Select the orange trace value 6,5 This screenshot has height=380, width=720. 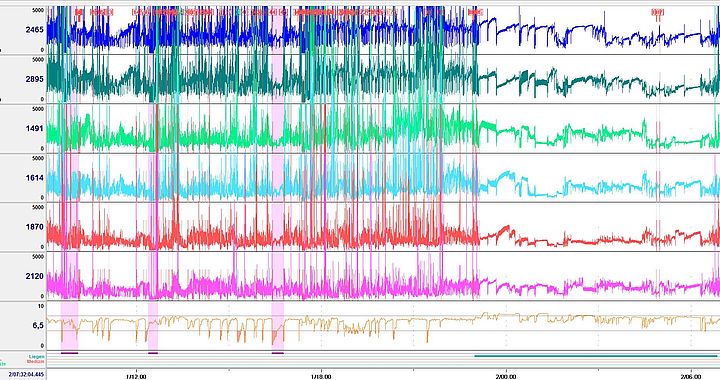click(x=38, y=325)
